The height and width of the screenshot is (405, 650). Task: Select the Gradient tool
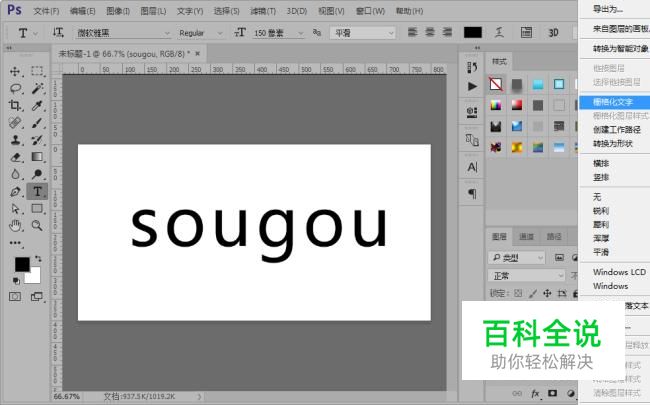point(37,157)
